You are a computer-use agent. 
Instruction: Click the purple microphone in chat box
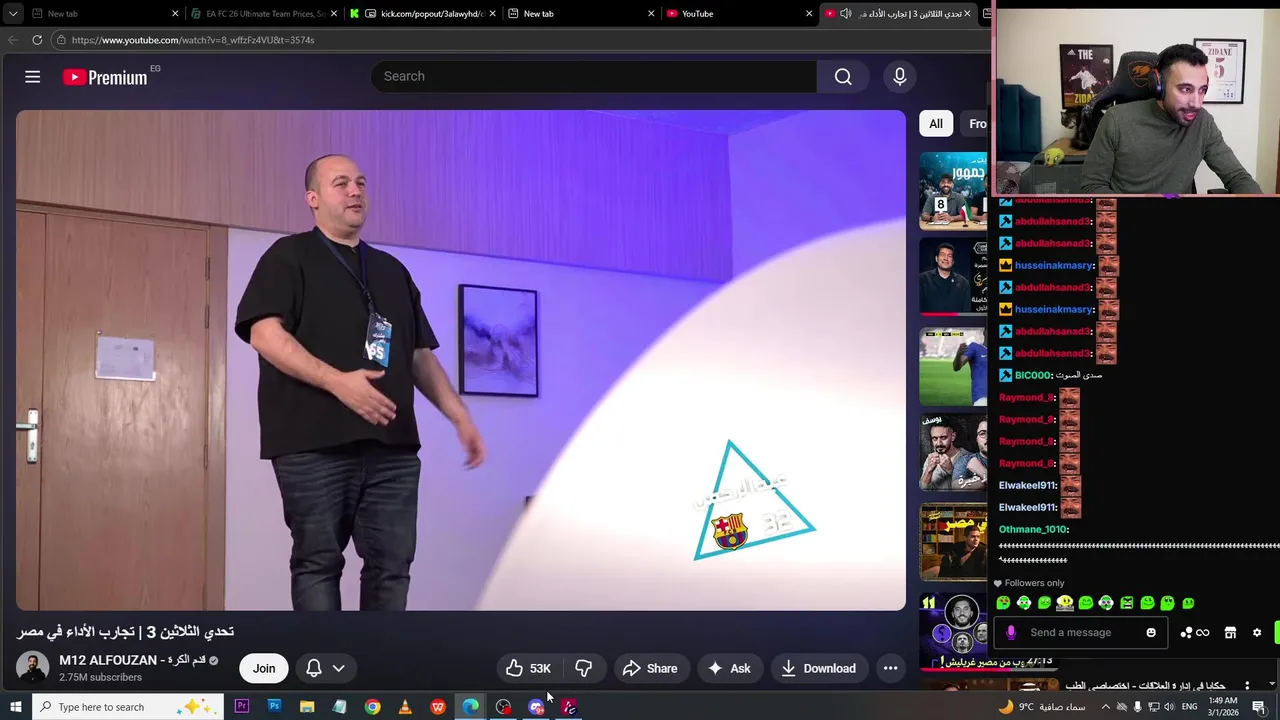pyautogui.click(x=1010, y=632)
